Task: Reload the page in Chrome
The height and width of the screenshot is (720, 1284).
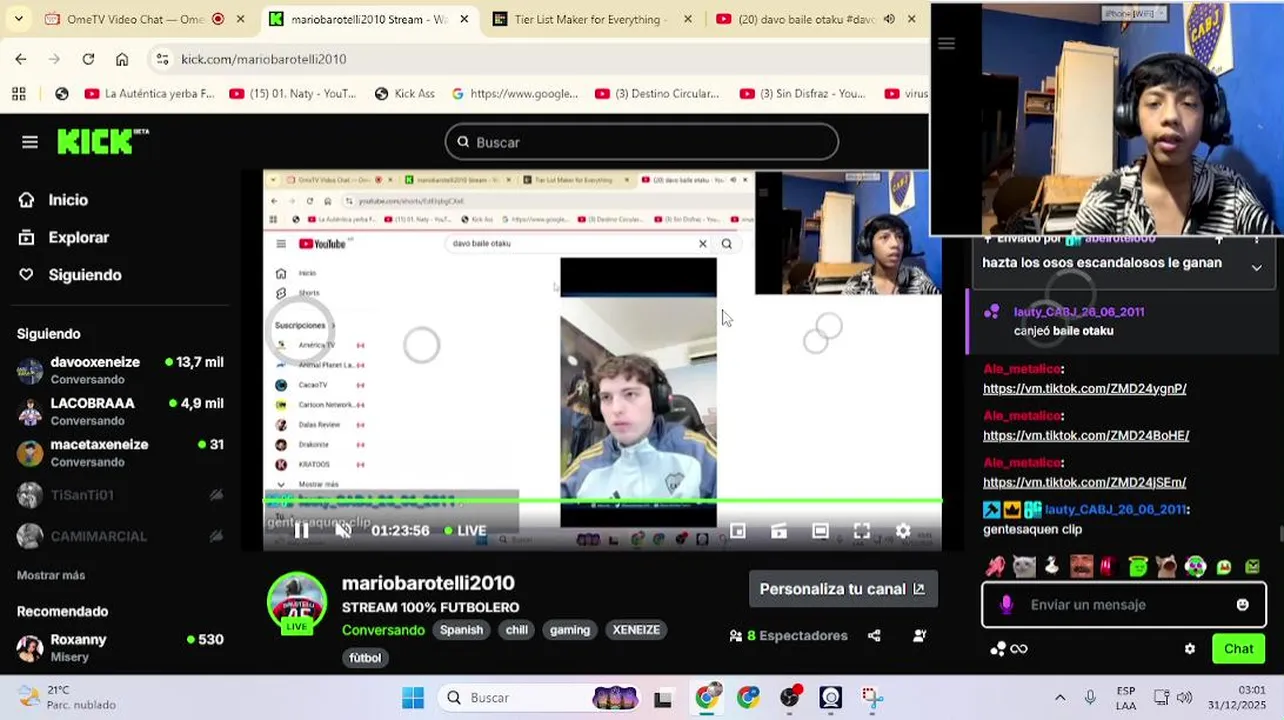Action: (x=88, y=59)
